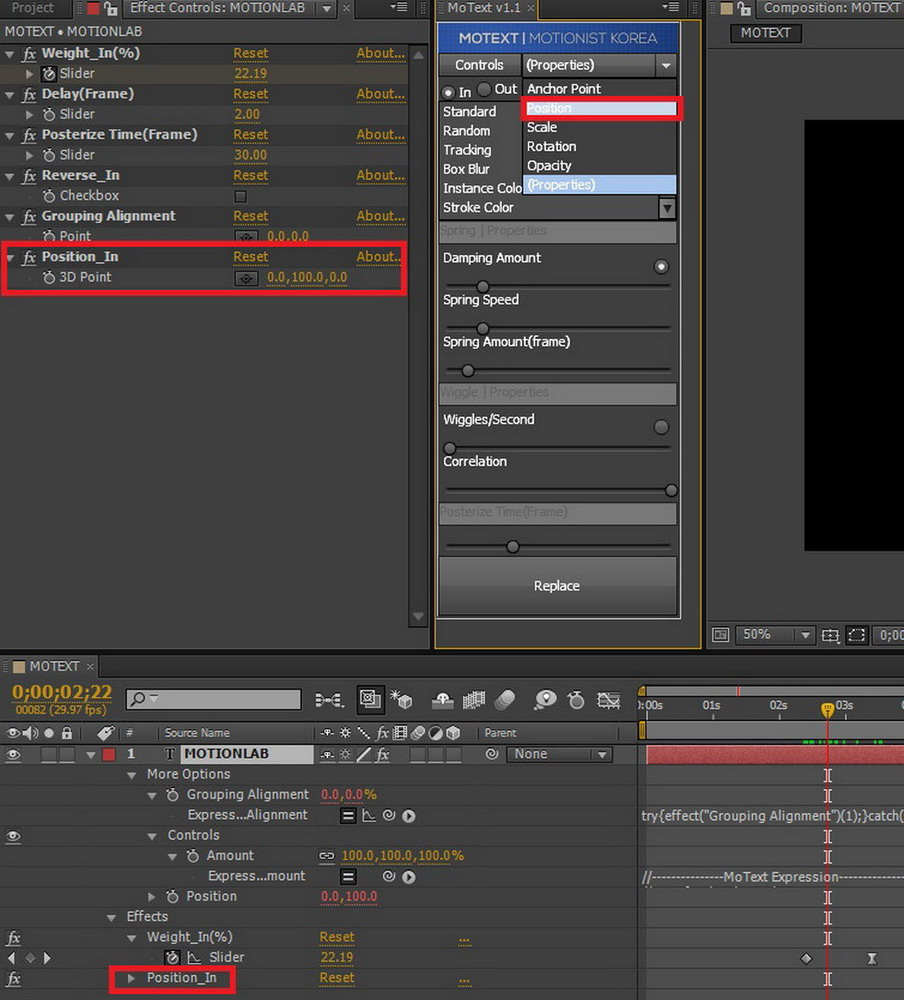This screenshot has width=904, height=1000.
Task: Click the MoText panel menu icon
Action: 670,8
